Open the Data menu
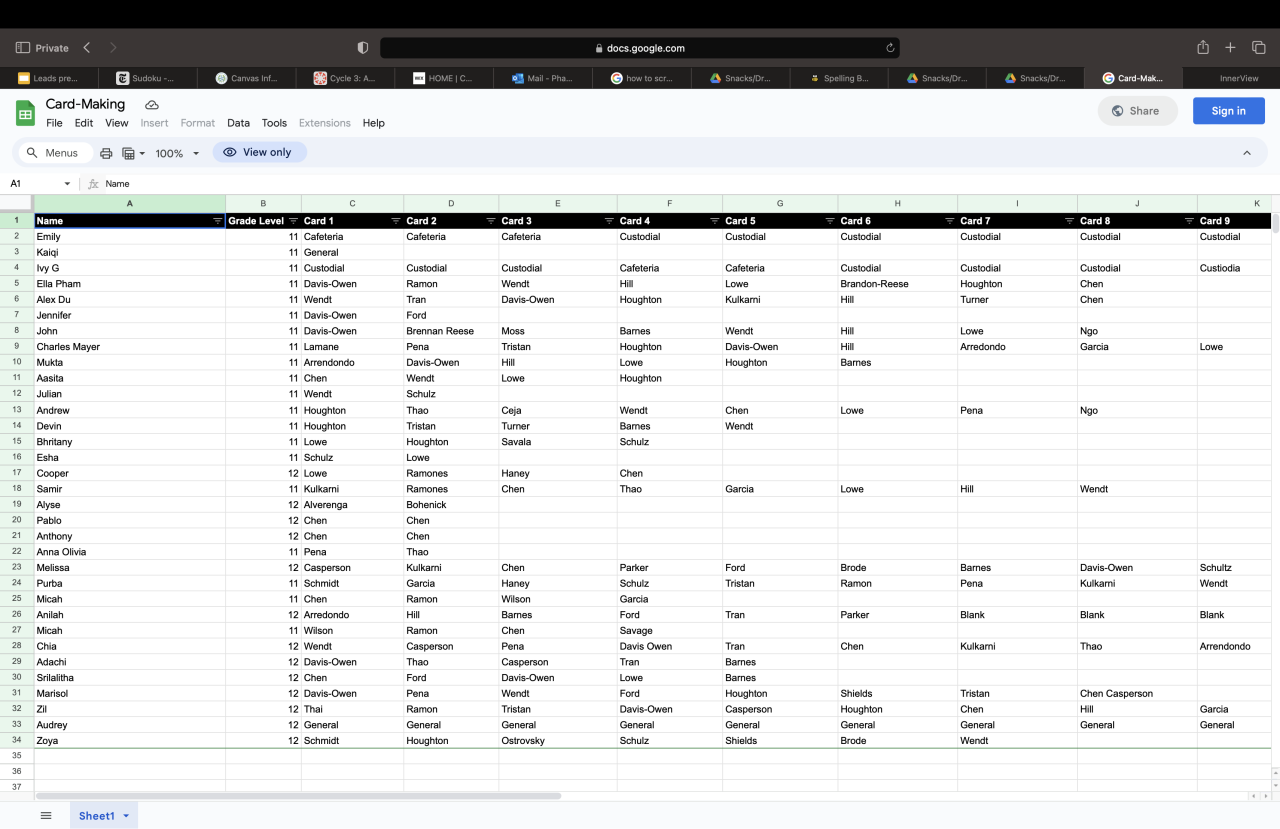This screenshot has height=829, width=1280. tap(238, 123)
